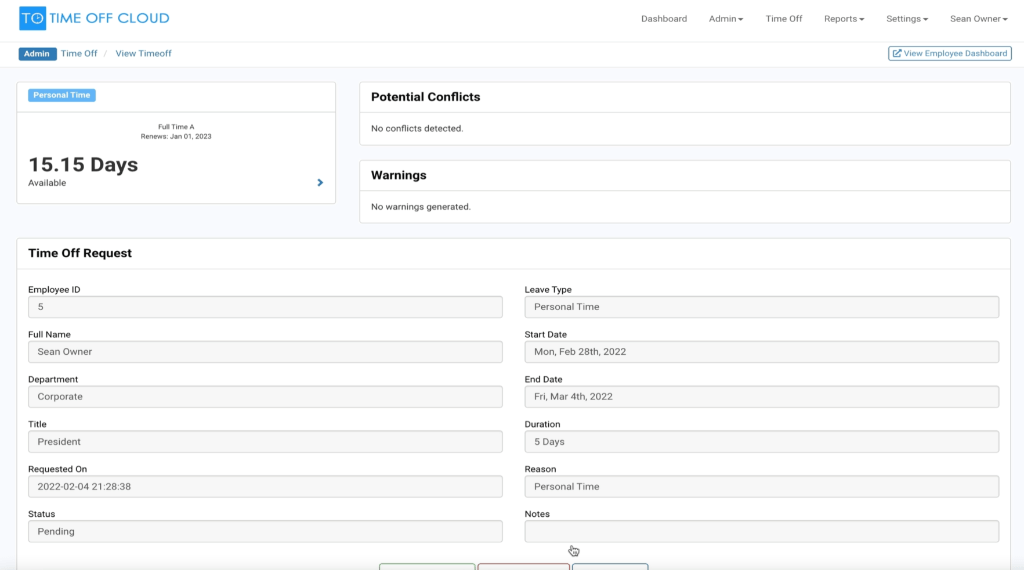Click the View Timeoff breadcrumb link
Viewport: 1024px width, 570px height.
tap(143, 54)
